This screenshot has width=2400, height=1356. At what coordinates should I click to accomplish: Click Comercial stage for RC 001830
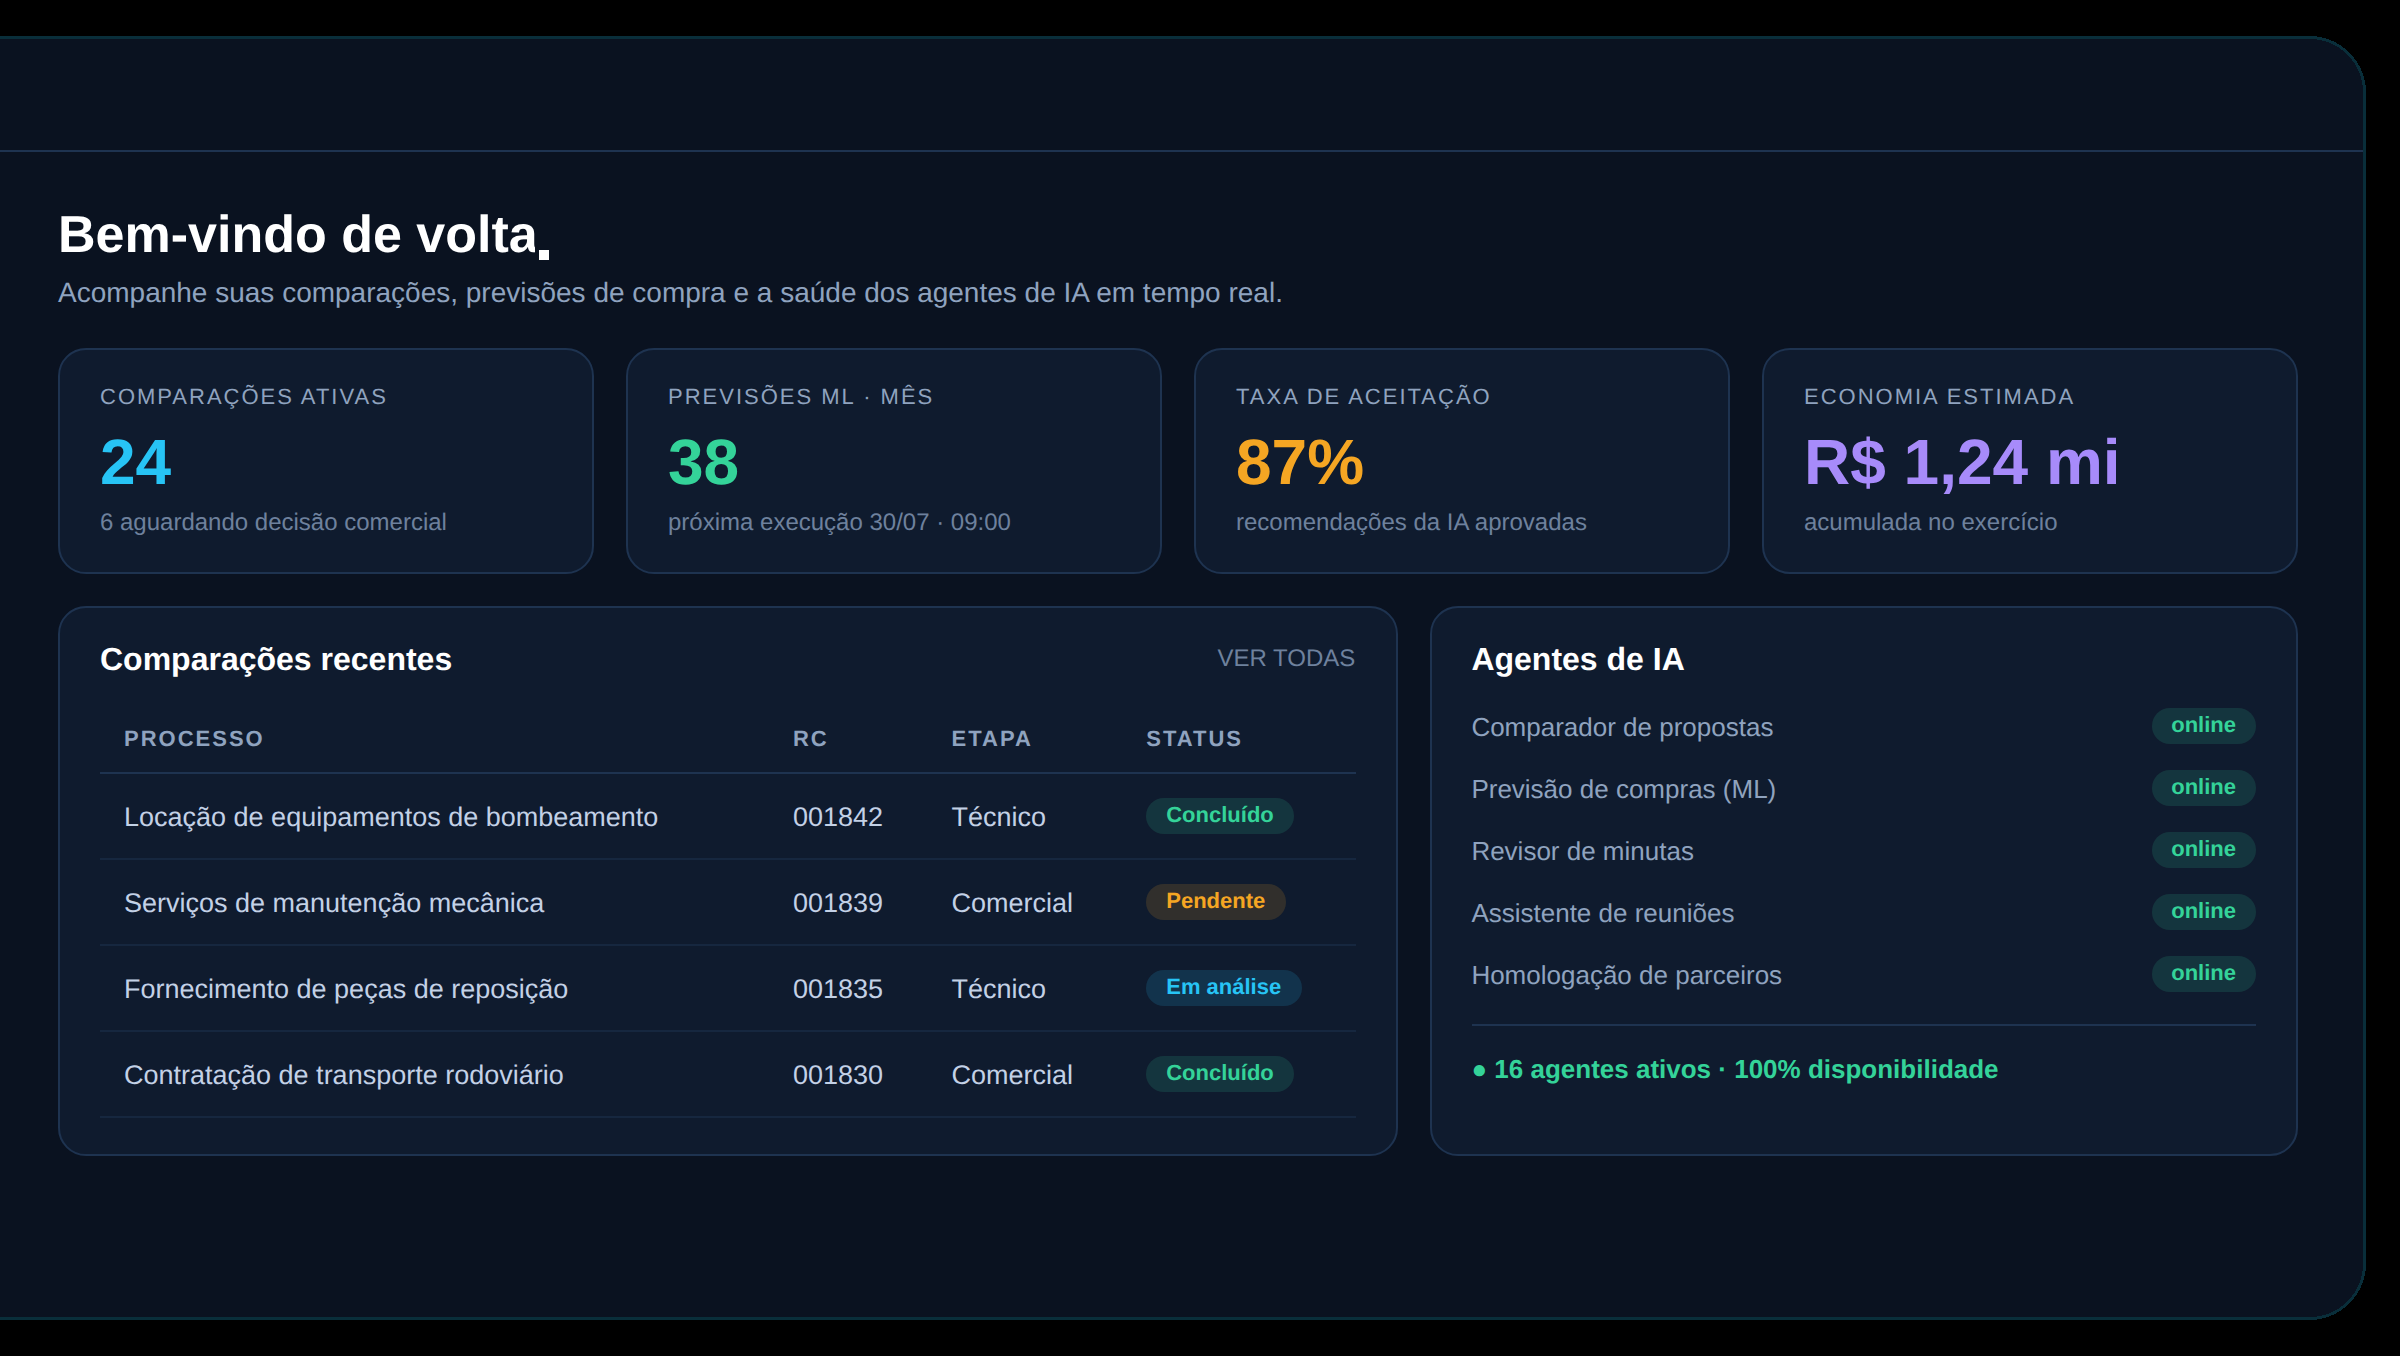tap(1012, 1075)
